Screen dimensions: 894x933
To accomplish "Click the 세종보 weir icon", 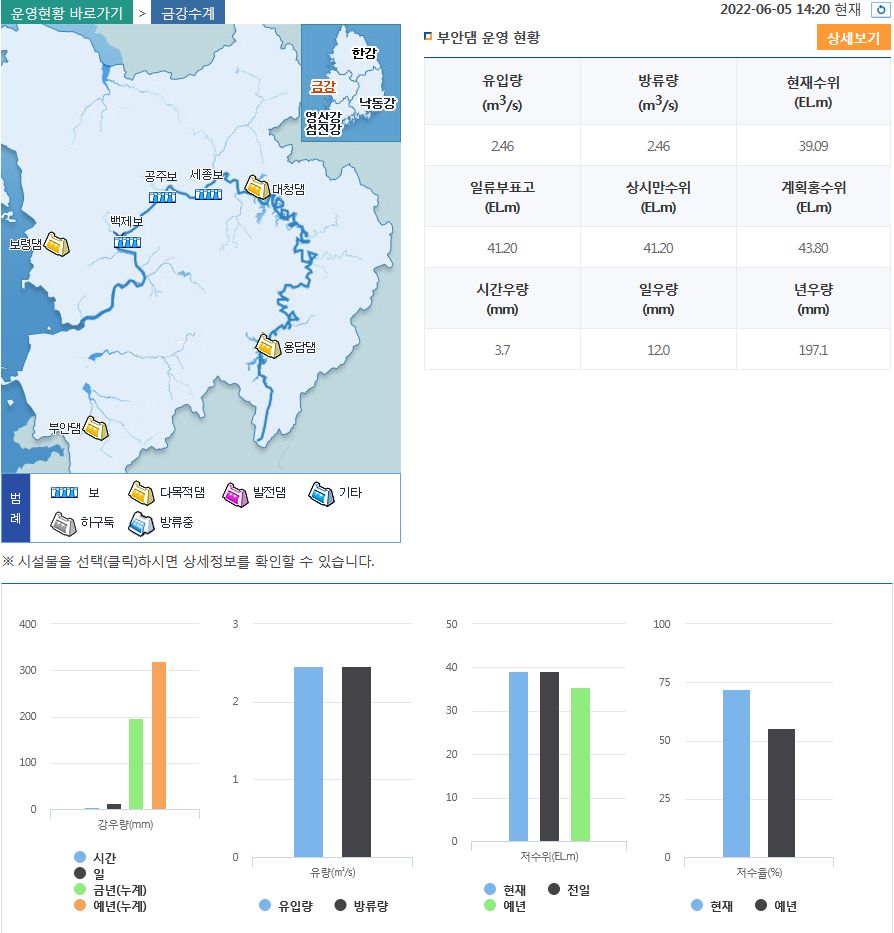I will 208,194.
